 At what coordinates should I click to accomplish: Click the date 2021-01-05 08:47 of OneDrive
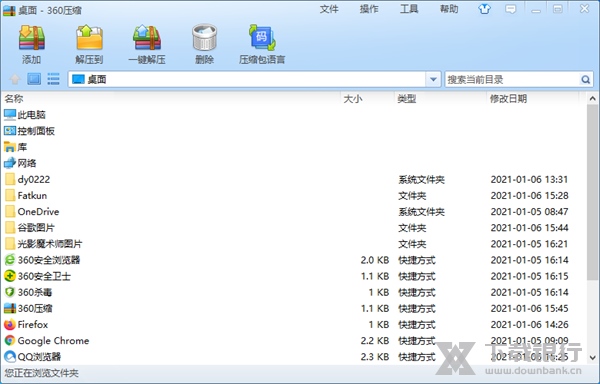pos(529,212)
